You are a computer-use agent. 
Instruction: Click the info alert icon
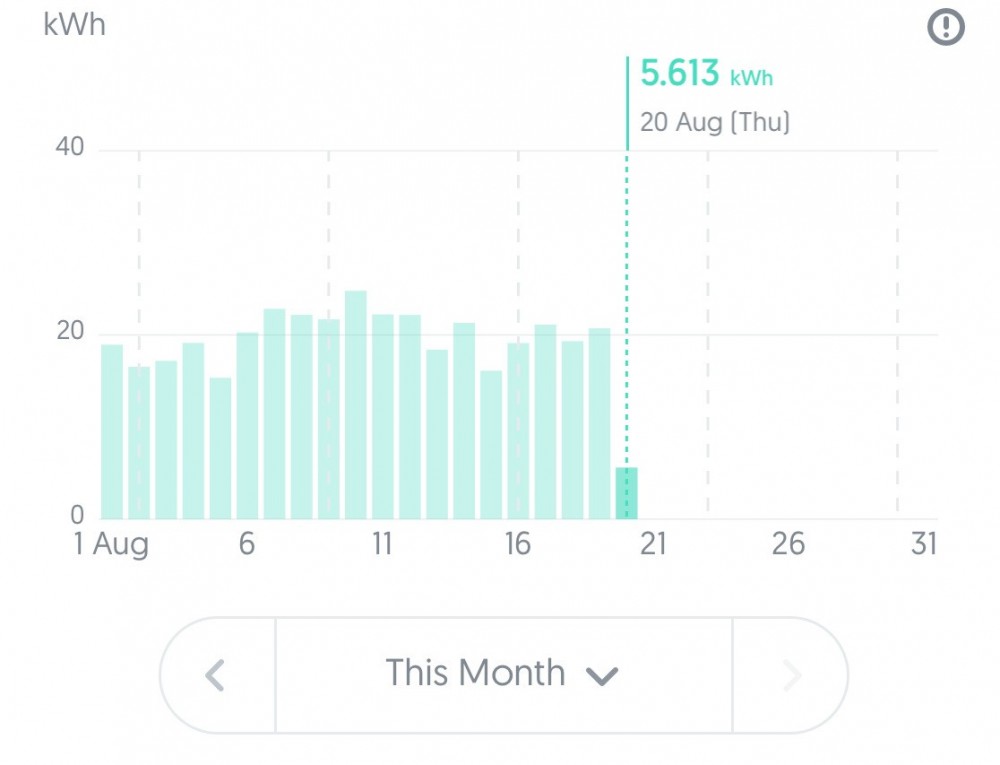click(x=946, y=27)
